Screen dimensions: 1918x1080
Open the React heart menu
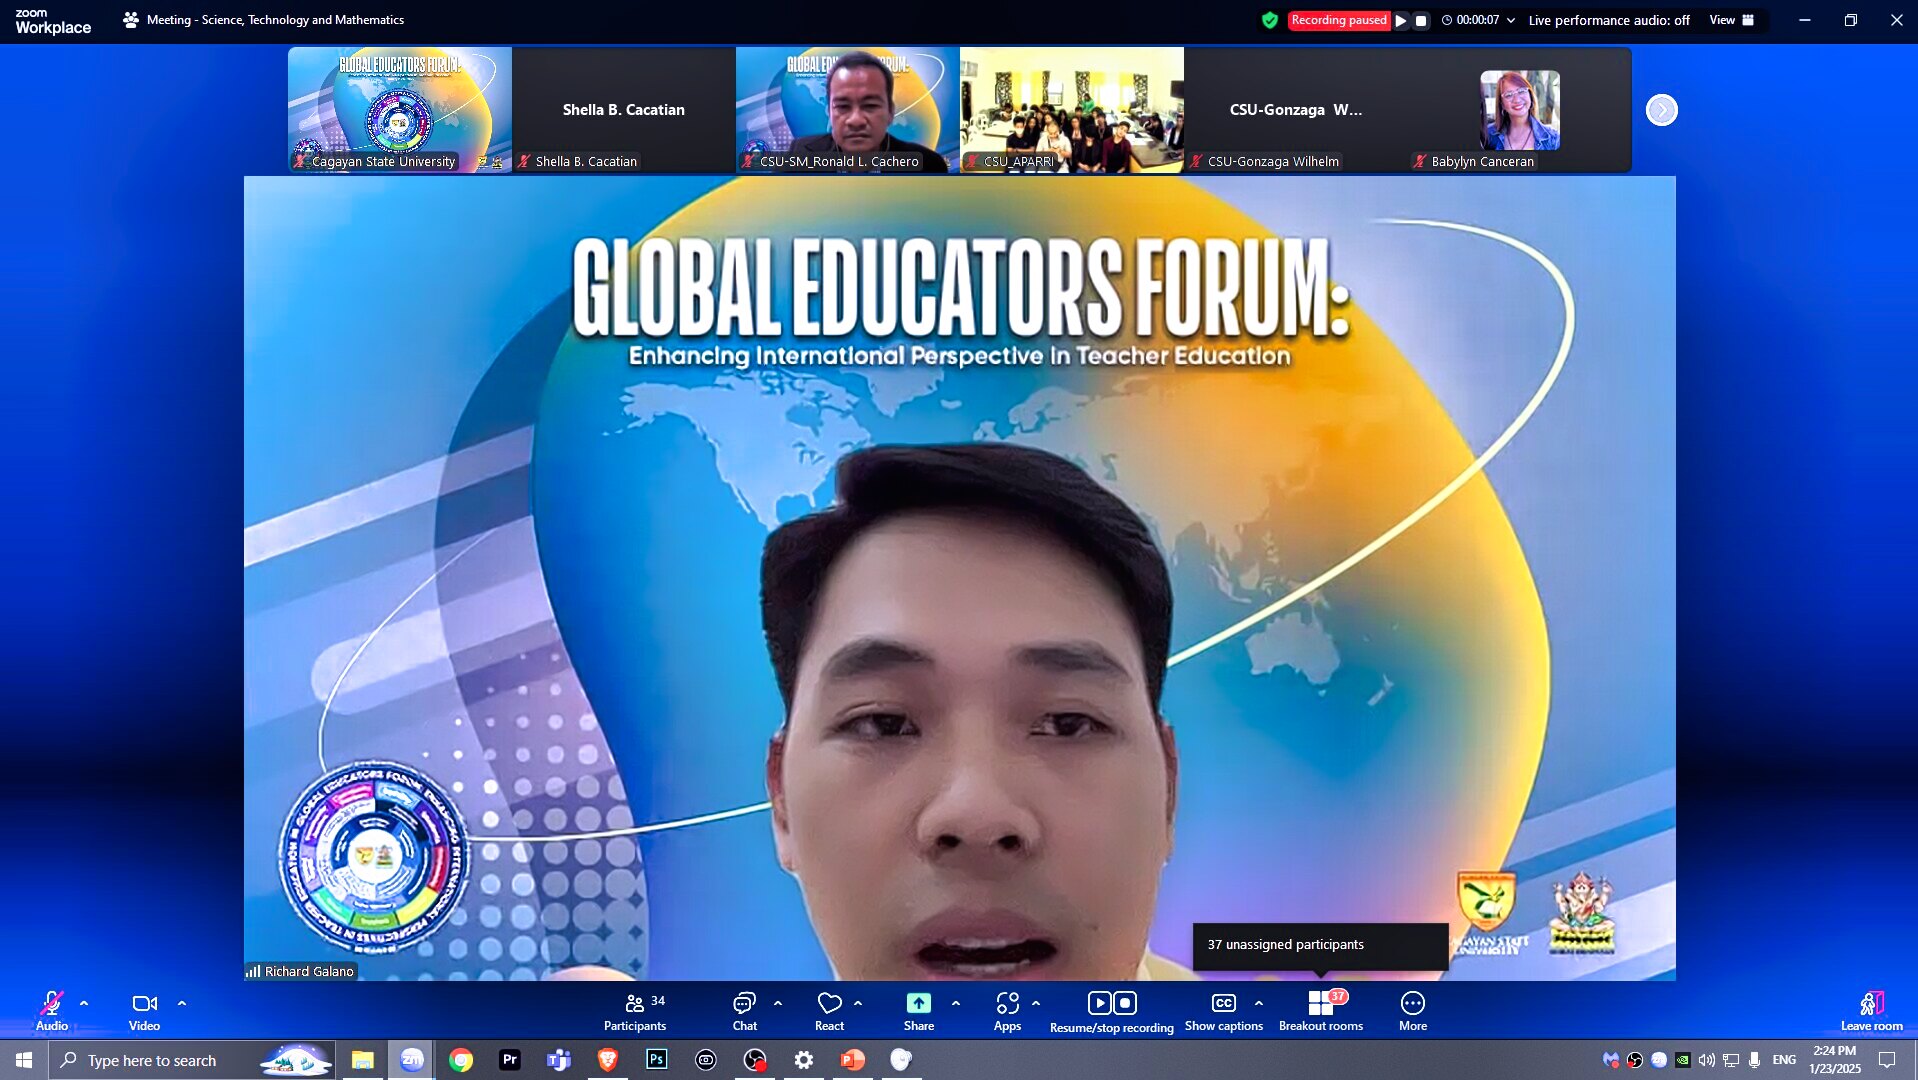829,1010
